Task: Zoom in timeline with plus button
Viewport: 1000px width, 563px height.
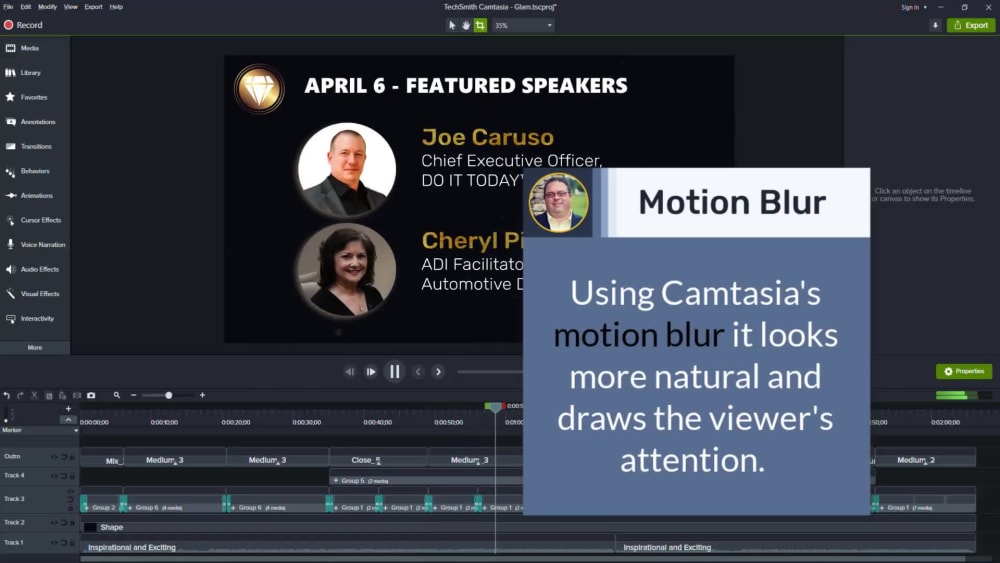Action: (202, 395)
